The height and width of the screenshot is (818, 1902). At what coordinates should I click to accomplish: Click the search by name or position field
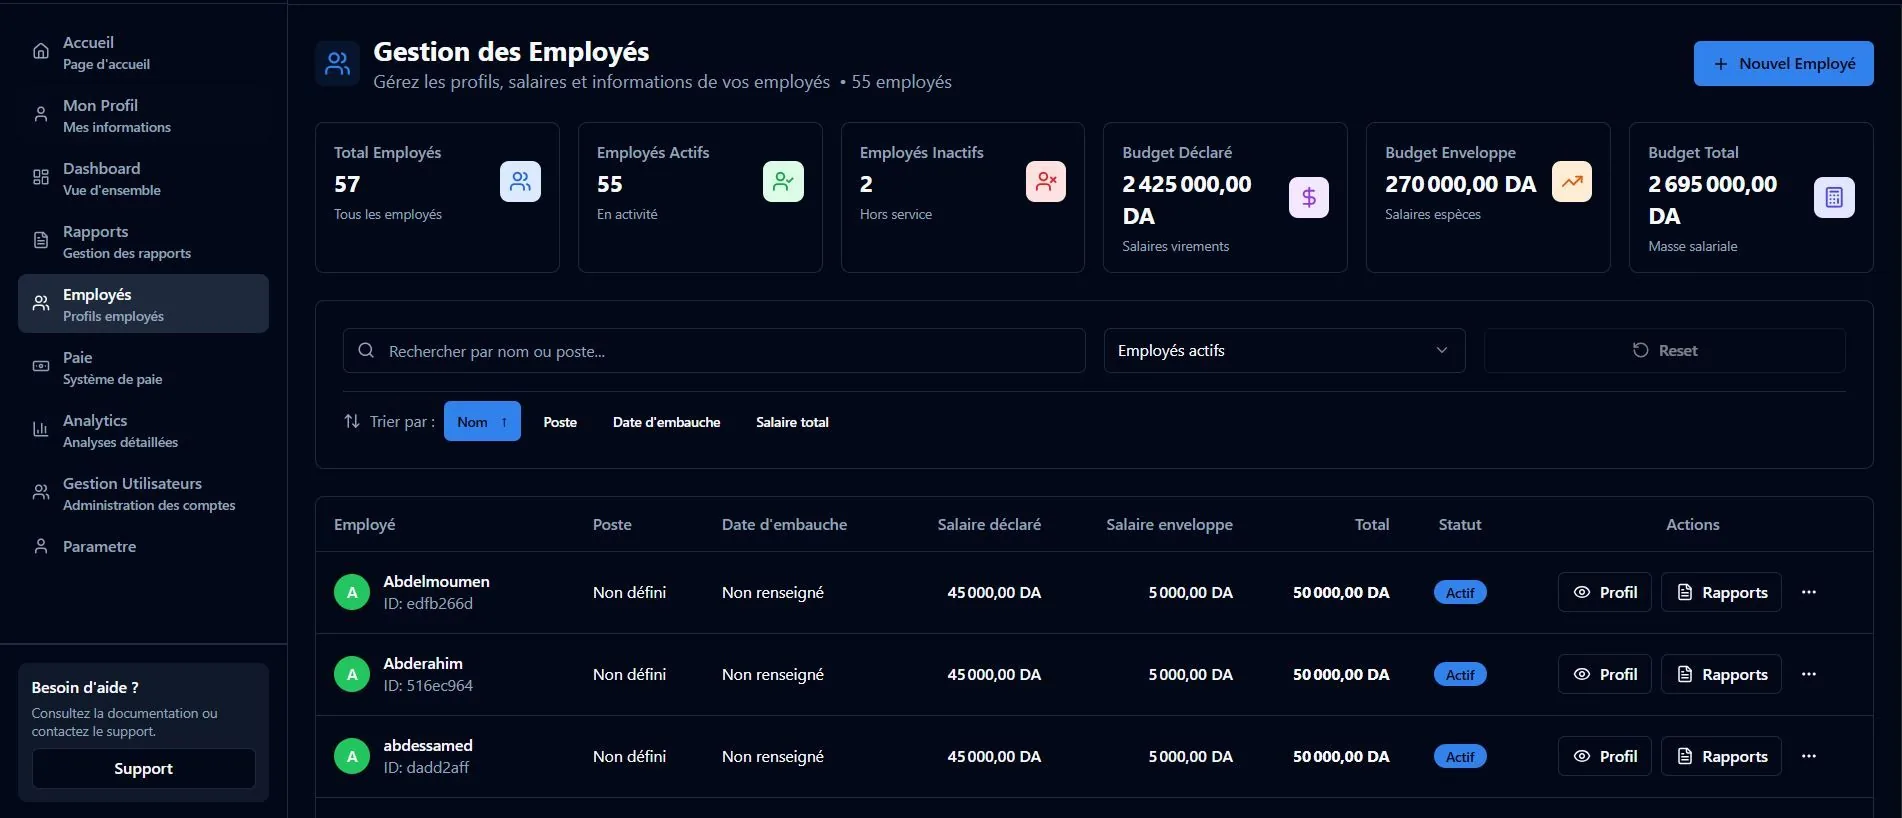(x=714, y=351)
